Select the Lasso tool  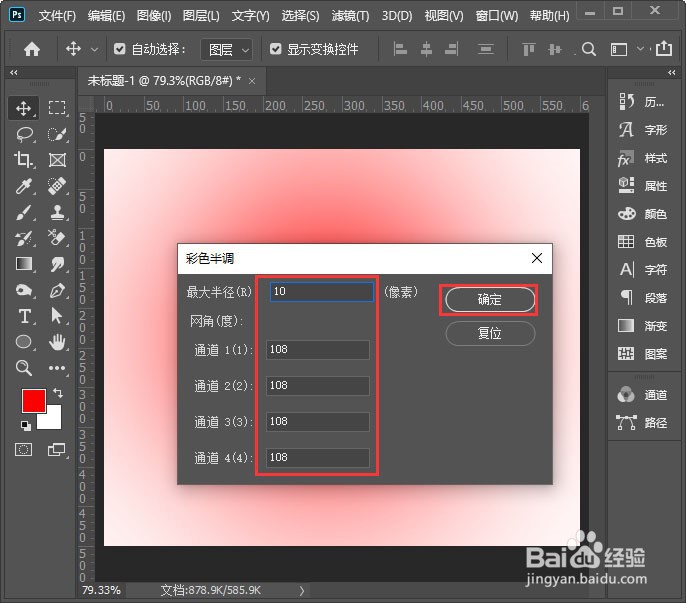click(x=24, y=134)
